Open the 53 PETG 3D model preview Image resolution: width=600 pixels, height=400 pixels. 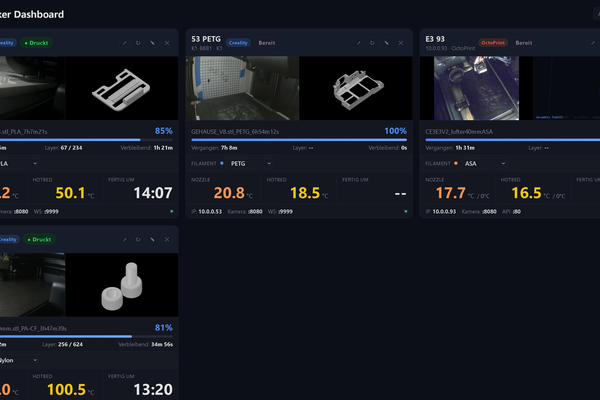tap(356, 88)
